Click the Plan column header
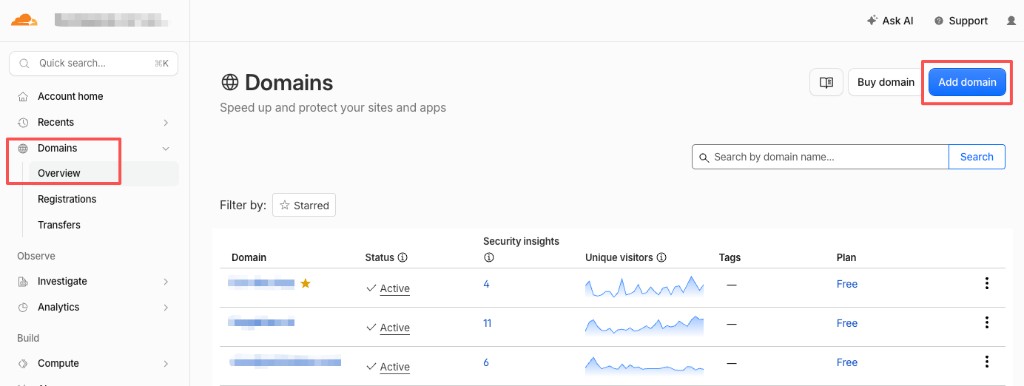This screenshot has height=386, width=1024. [846, 257]
